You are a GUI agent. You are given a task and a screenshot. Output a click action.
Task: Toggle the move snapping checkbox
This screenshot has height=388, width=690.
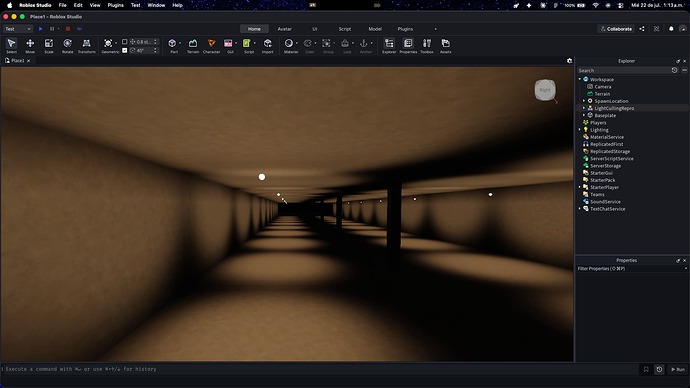point(125,42)
